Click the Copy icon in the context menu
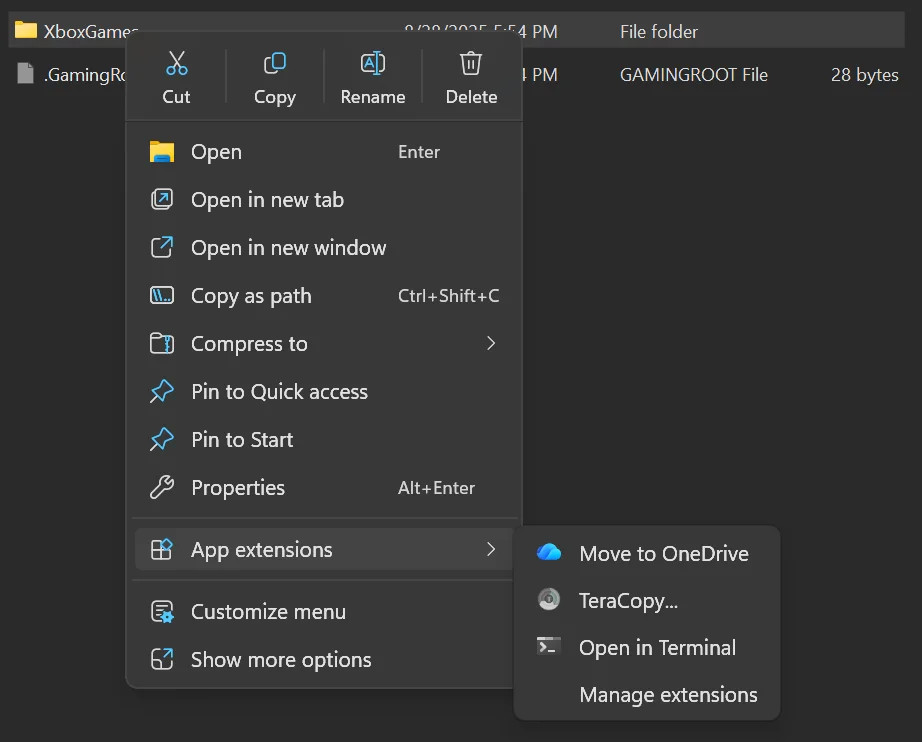This screenshot has height=742, width=922. 275,63
